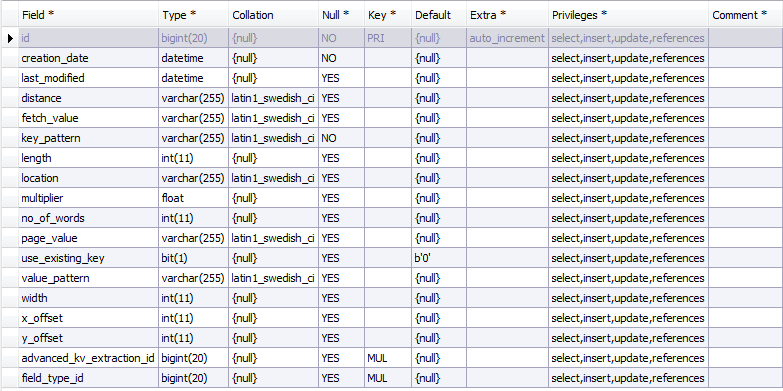Click the auto_increment extra cell
783x391 pixels.
click(x=507, y=38)
